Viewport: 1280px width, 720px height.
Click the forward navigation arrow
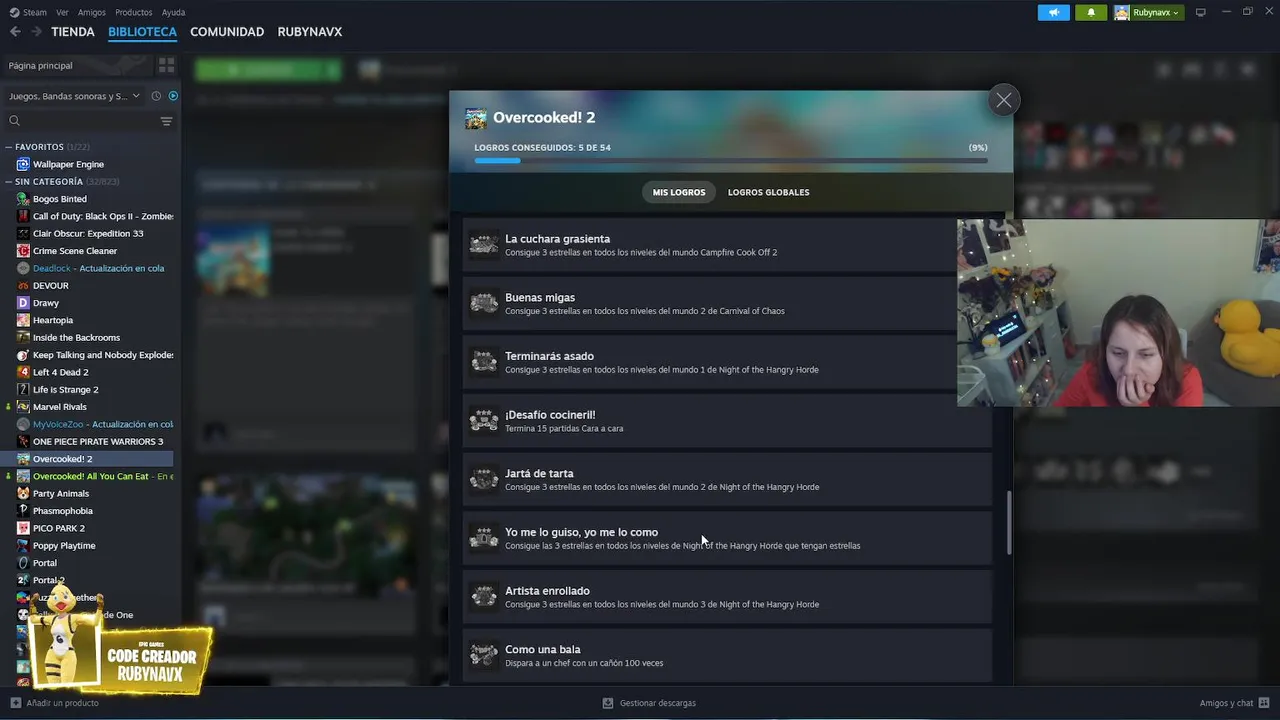click(x=36, y=32)
